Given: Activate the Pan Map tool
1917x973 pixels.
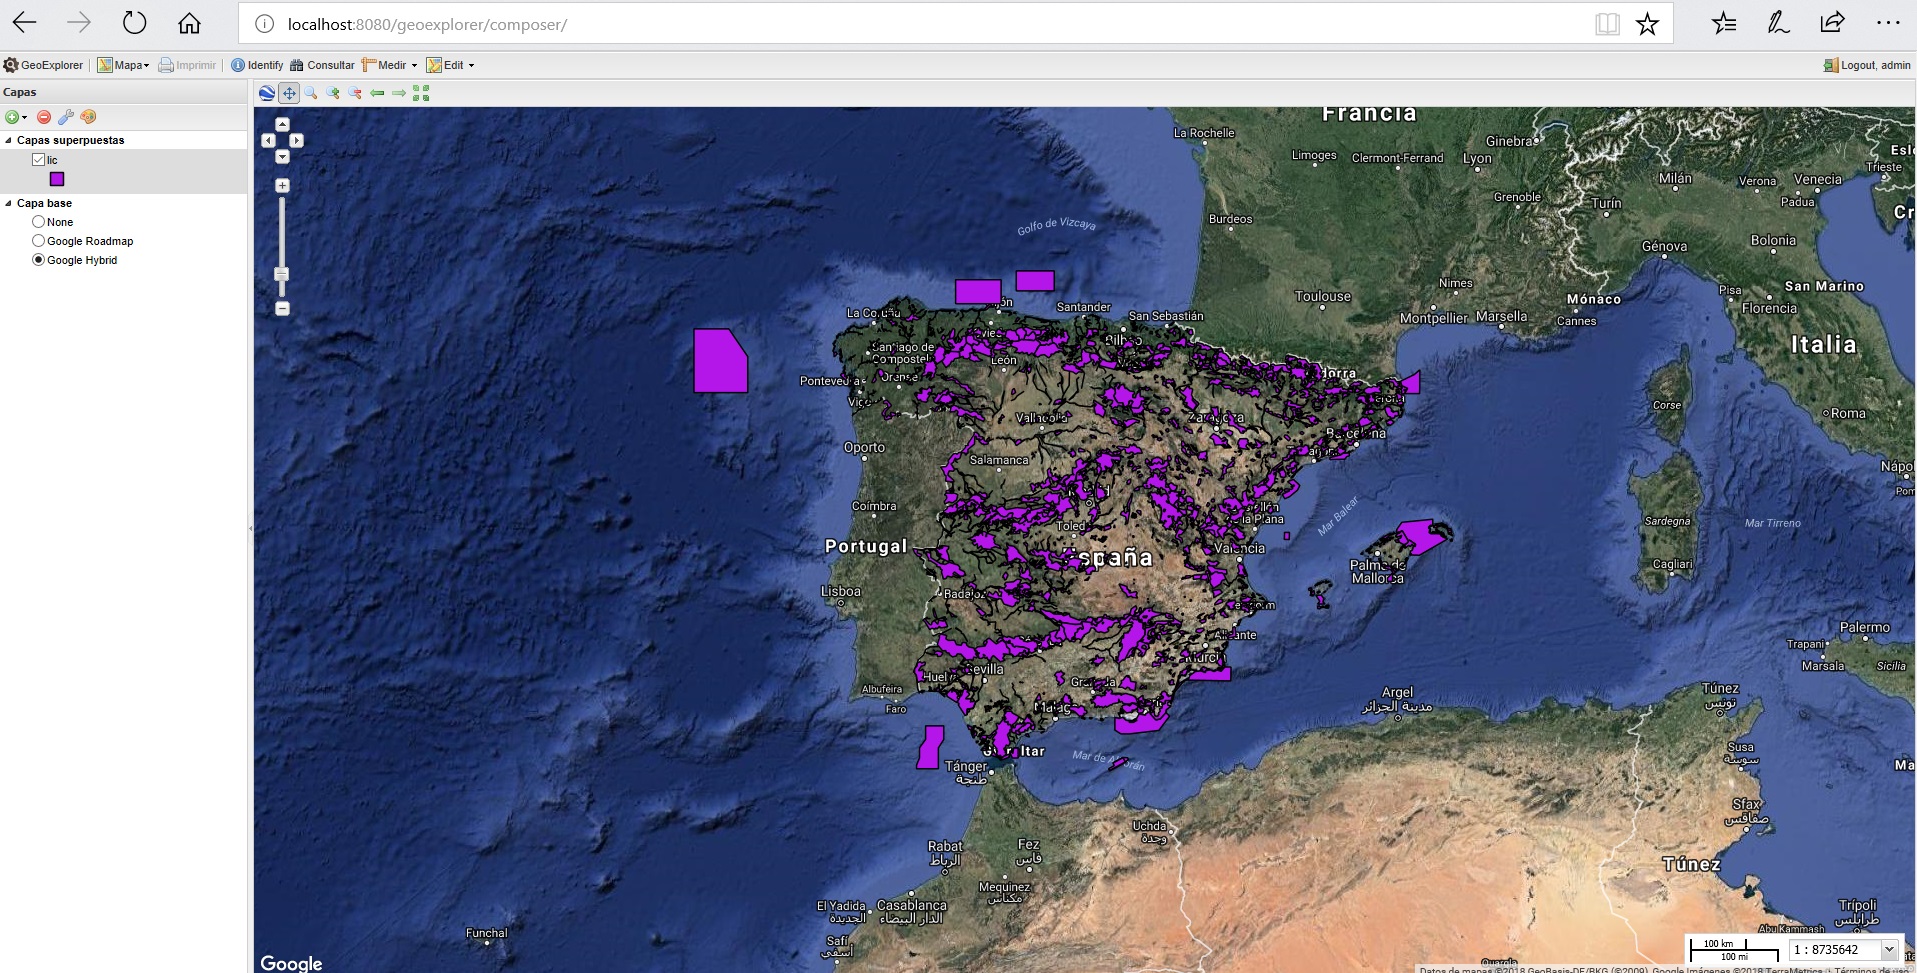Looking at the screenshot, I should 289,93.
